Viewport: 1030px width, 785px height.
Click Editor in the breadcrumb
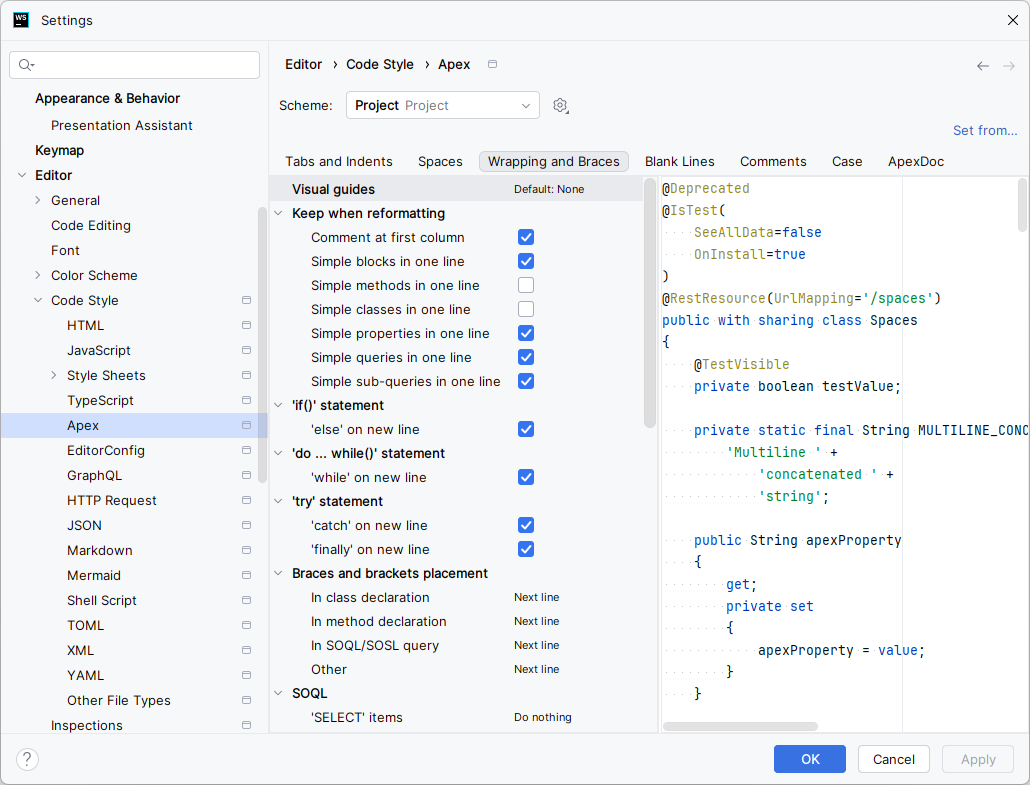[x=303, y=64]
